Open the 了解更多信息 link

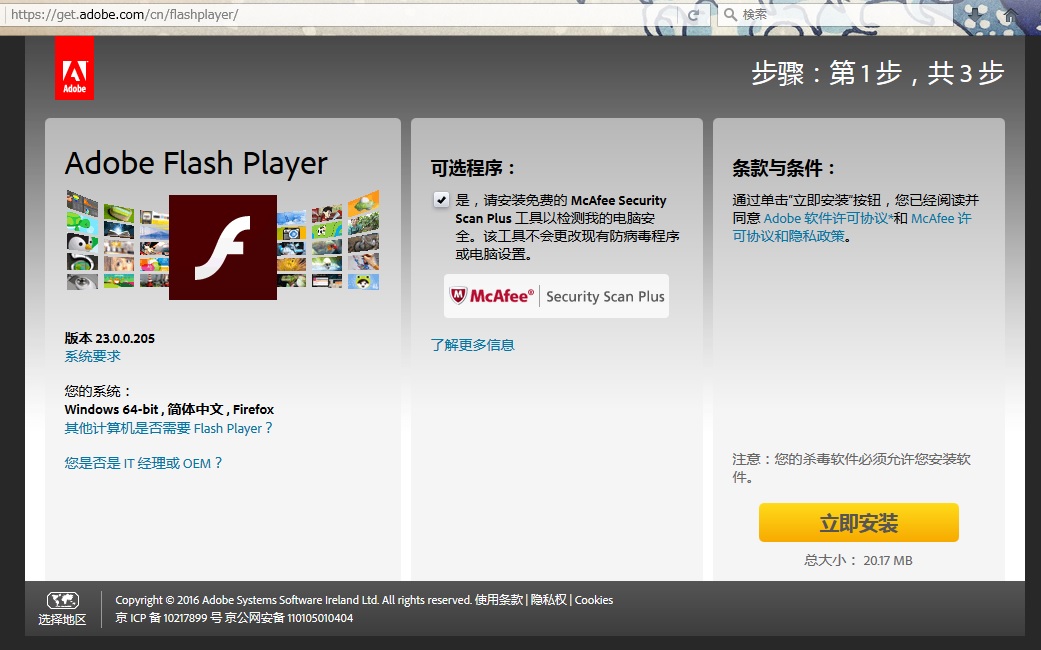click(472, 345)
